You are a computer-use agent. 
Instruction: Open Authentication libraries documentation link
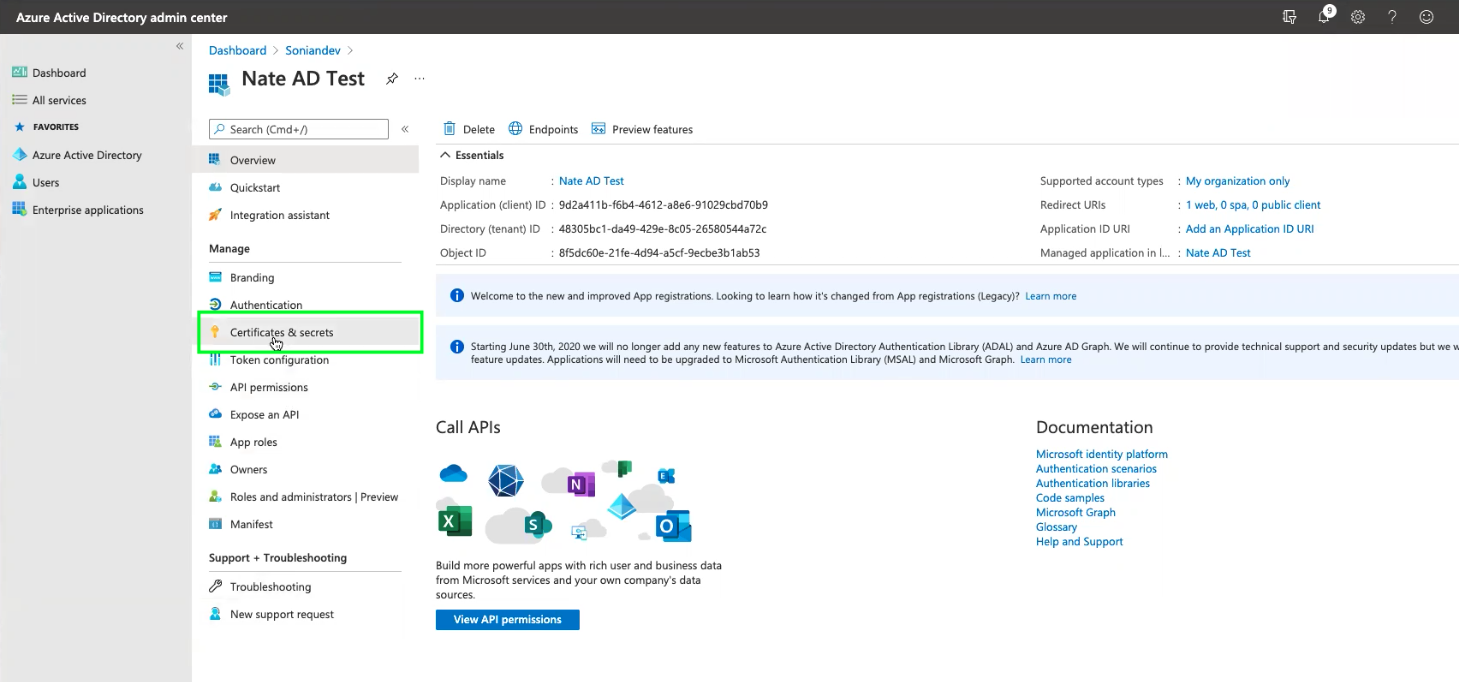(1093, 483)
